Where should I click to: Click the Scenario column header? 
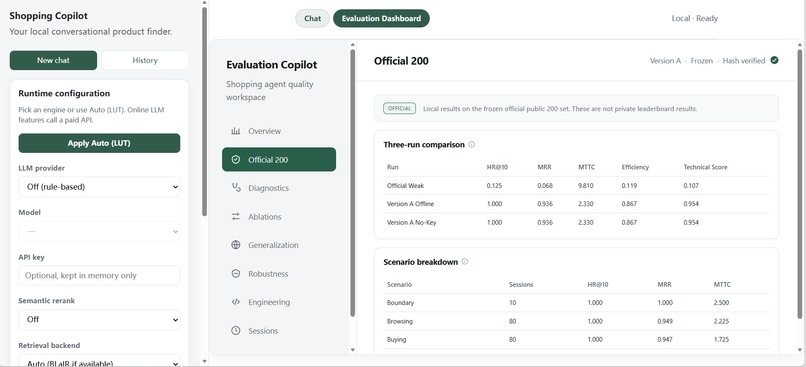tap(399, 284)
